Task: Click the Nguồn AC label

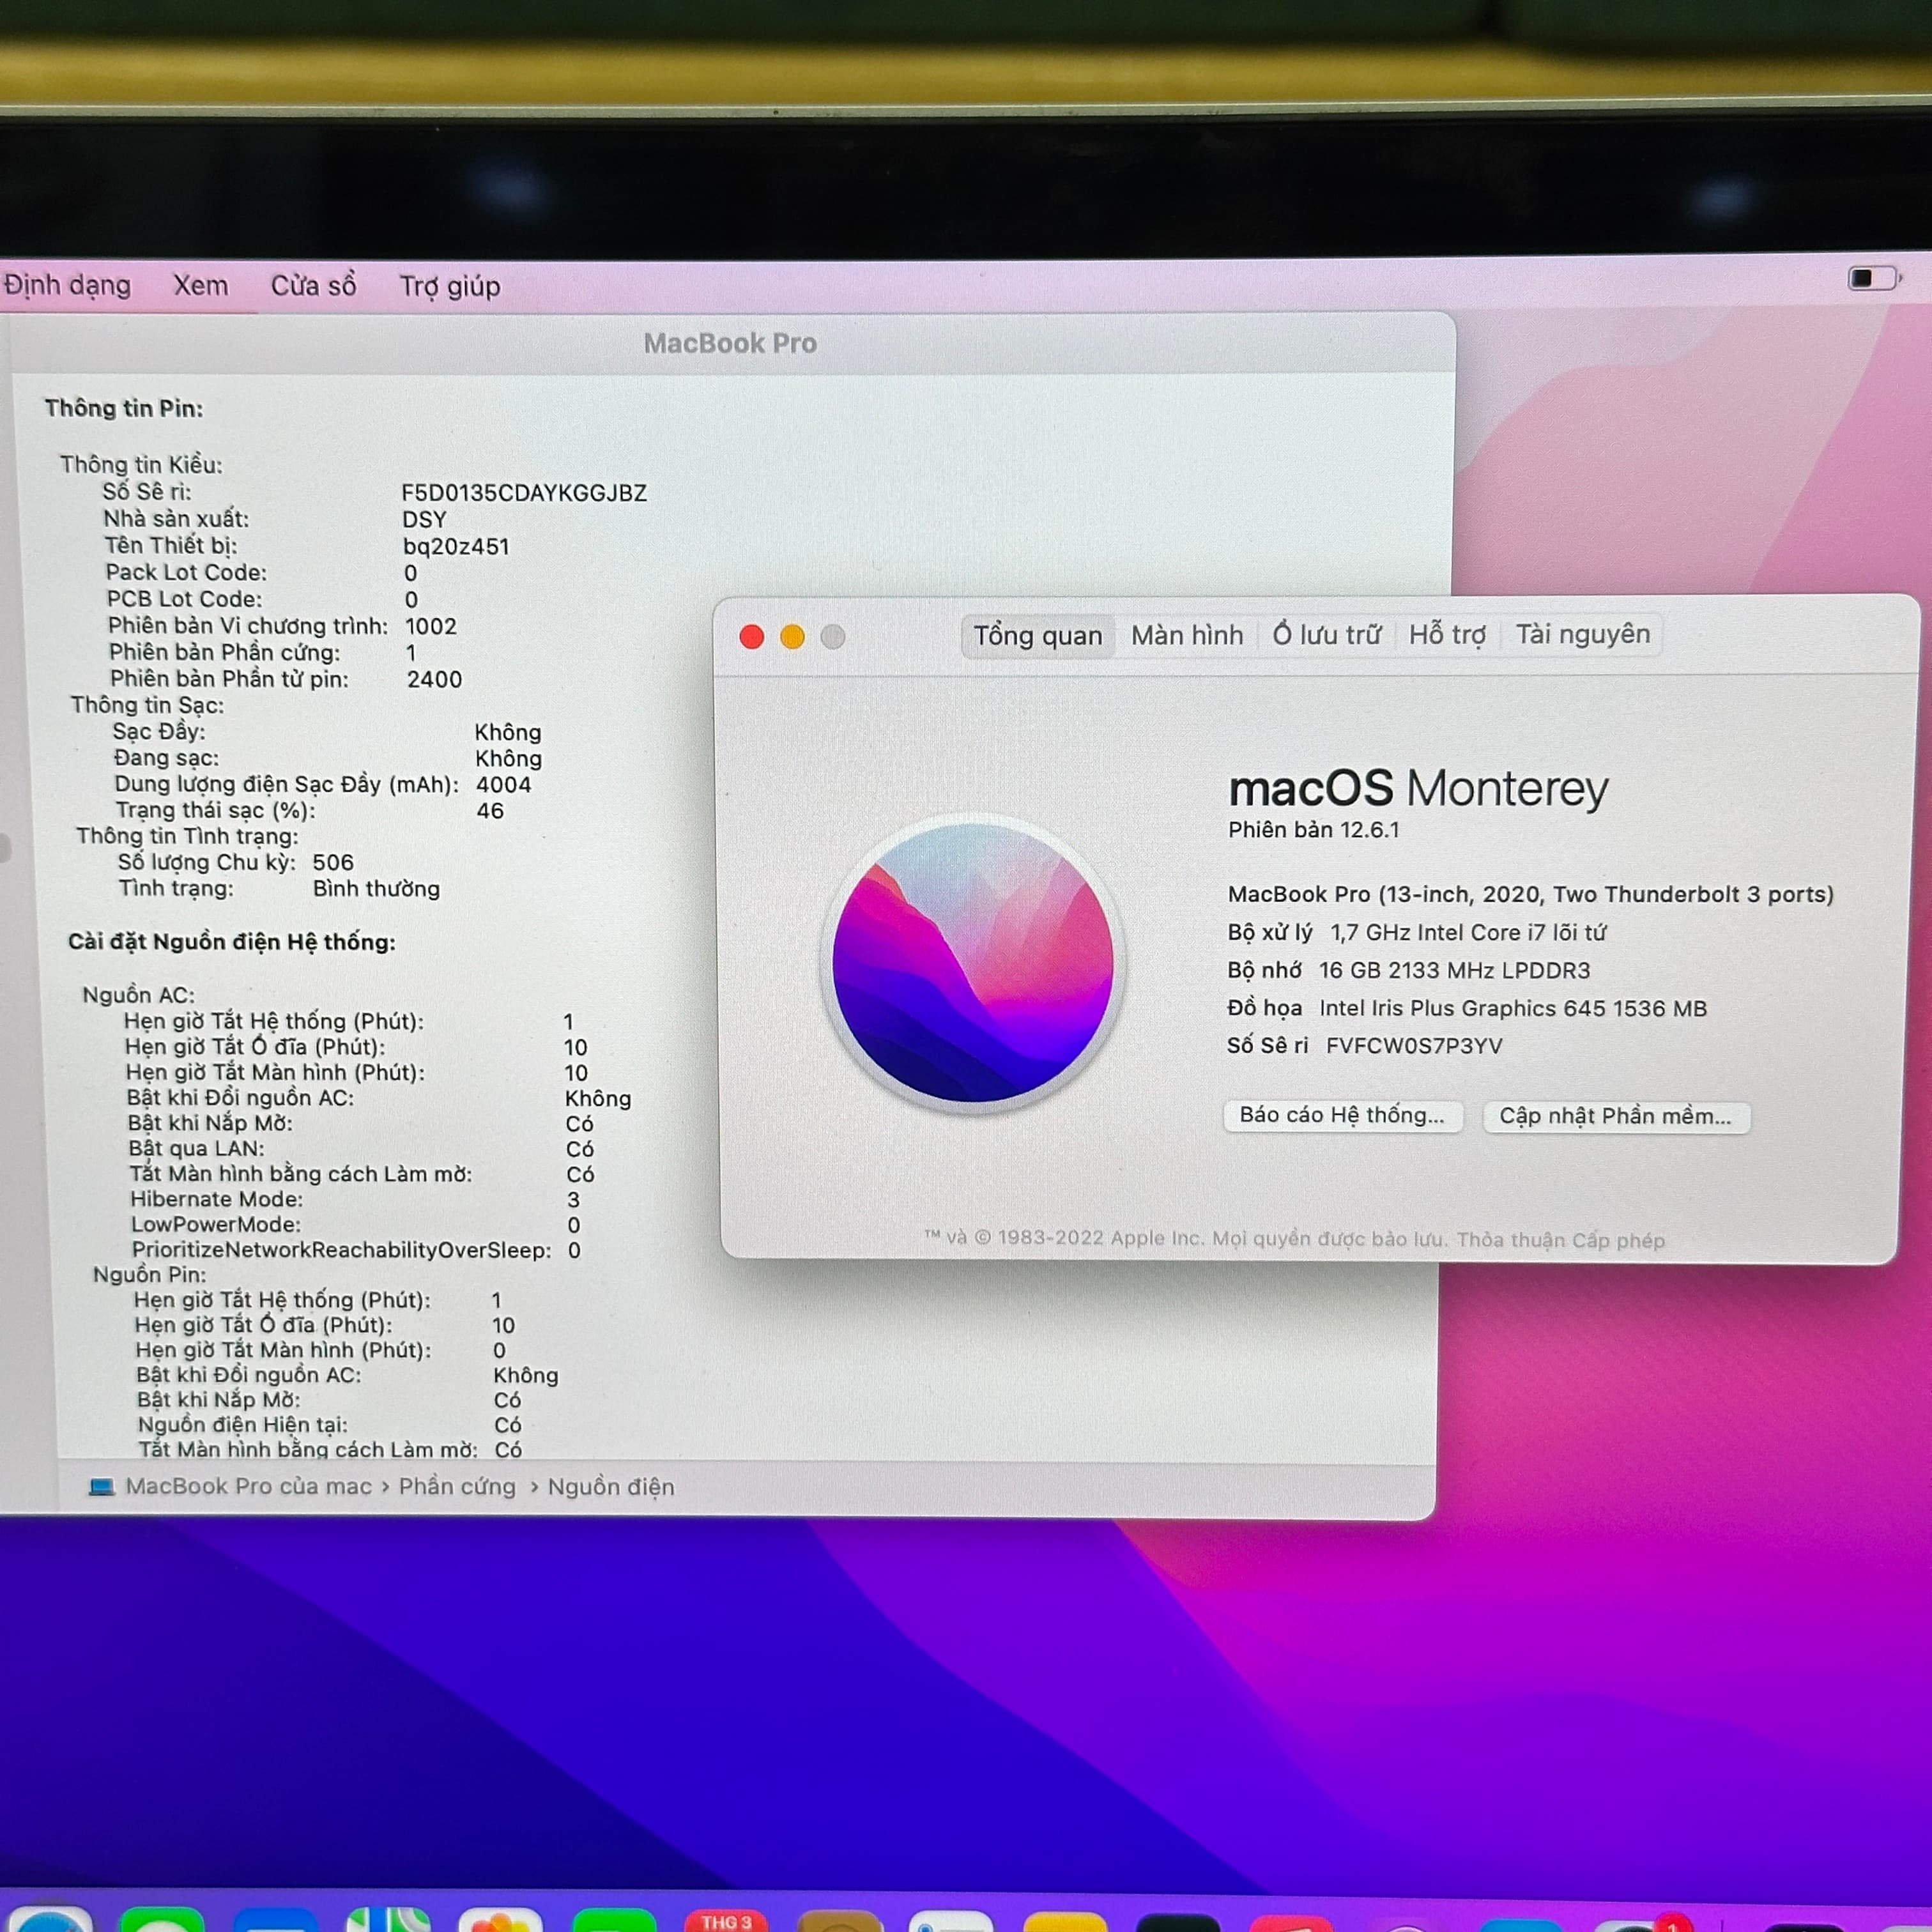Action: [x=139, y=995]
